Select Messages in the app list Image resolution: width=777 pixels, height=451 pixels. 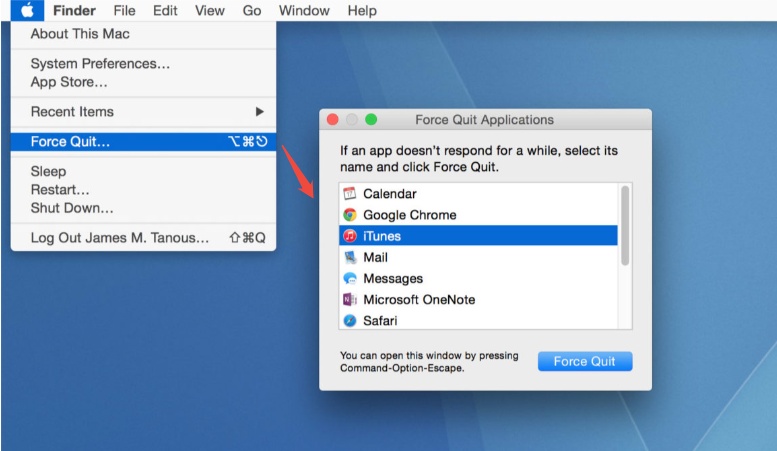(478, 279)
